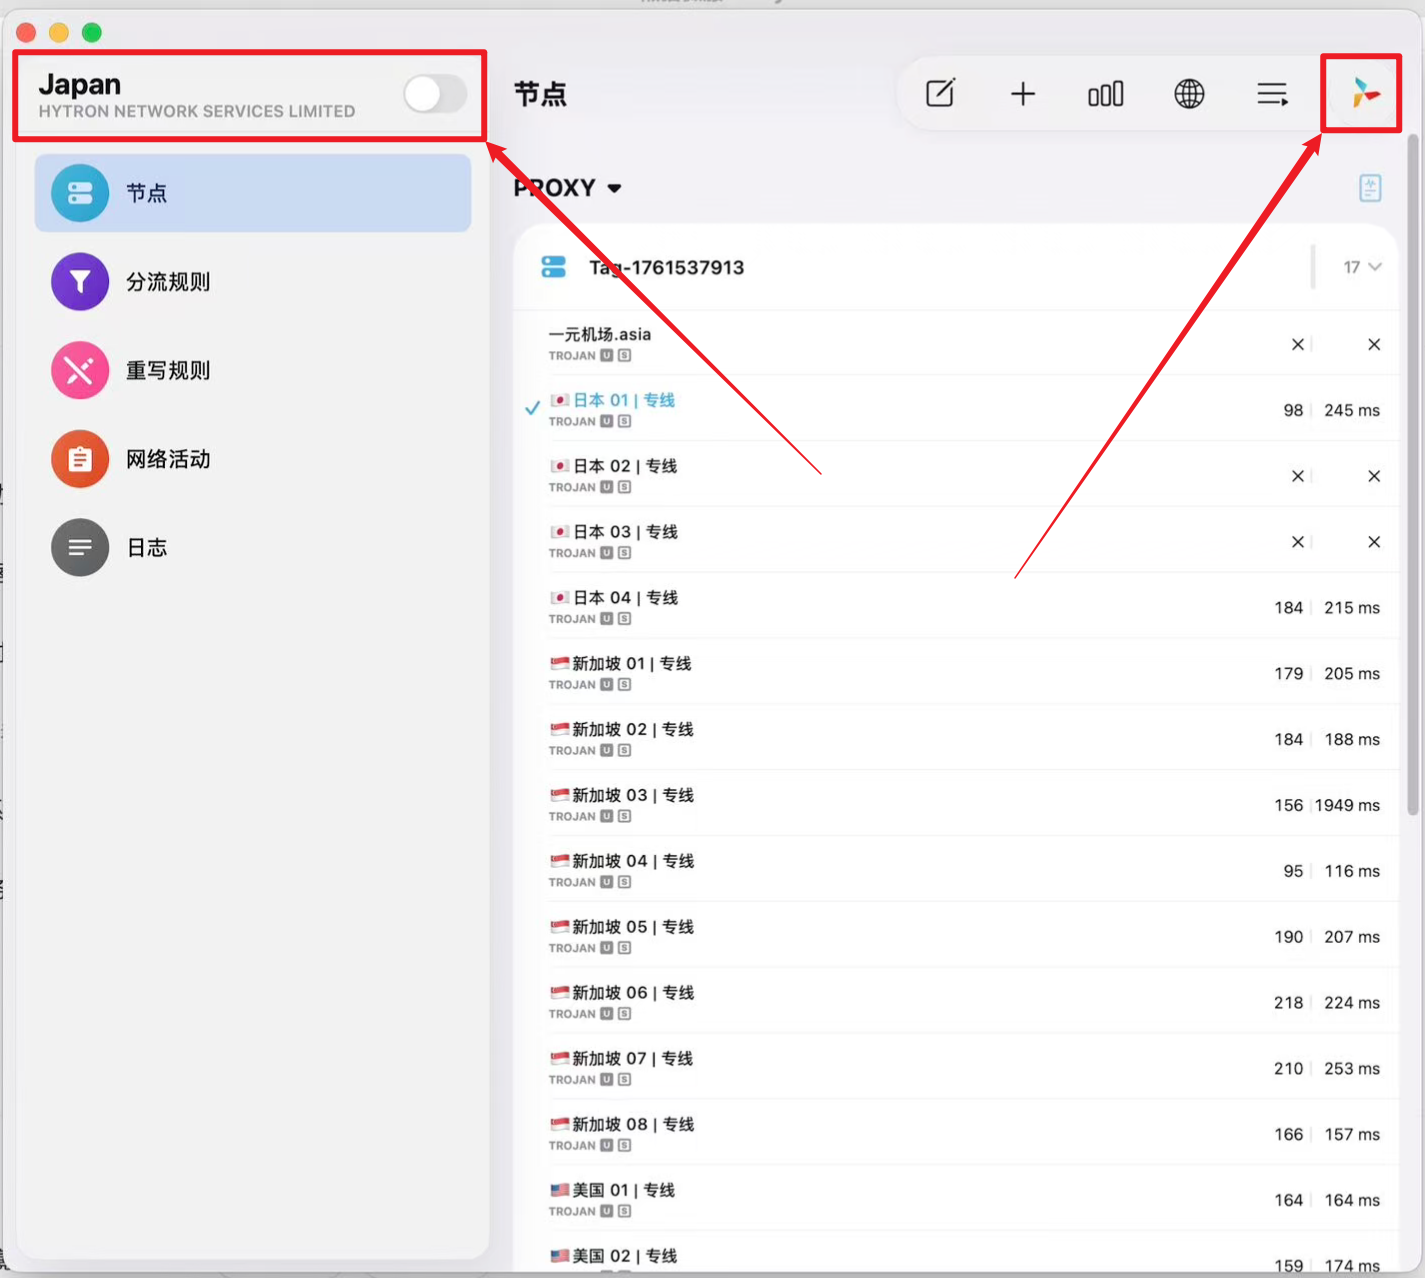The image size is (1425, 1278).
Task: Select the checked 日本 01 | 专线 node
Action: coord(956,409)
